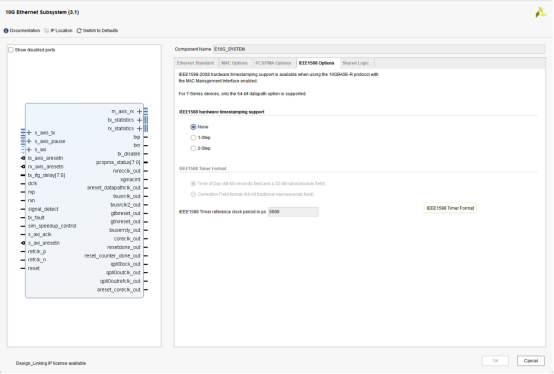The width and height of the screenshot is (554, 374).
Task: Click the Documentation link
Action: click(x=25, y=31)
